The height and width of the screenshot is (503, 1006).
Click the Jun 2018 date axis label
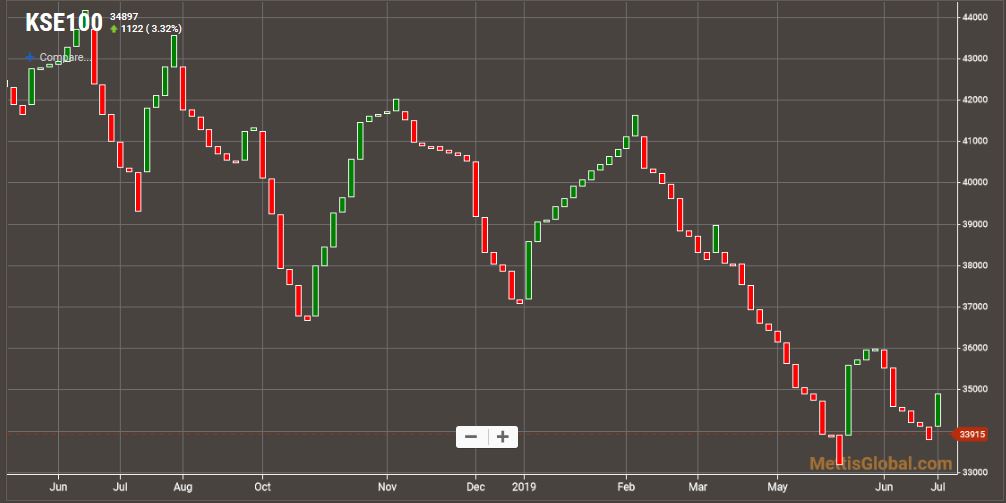click(x=58, y=486)
